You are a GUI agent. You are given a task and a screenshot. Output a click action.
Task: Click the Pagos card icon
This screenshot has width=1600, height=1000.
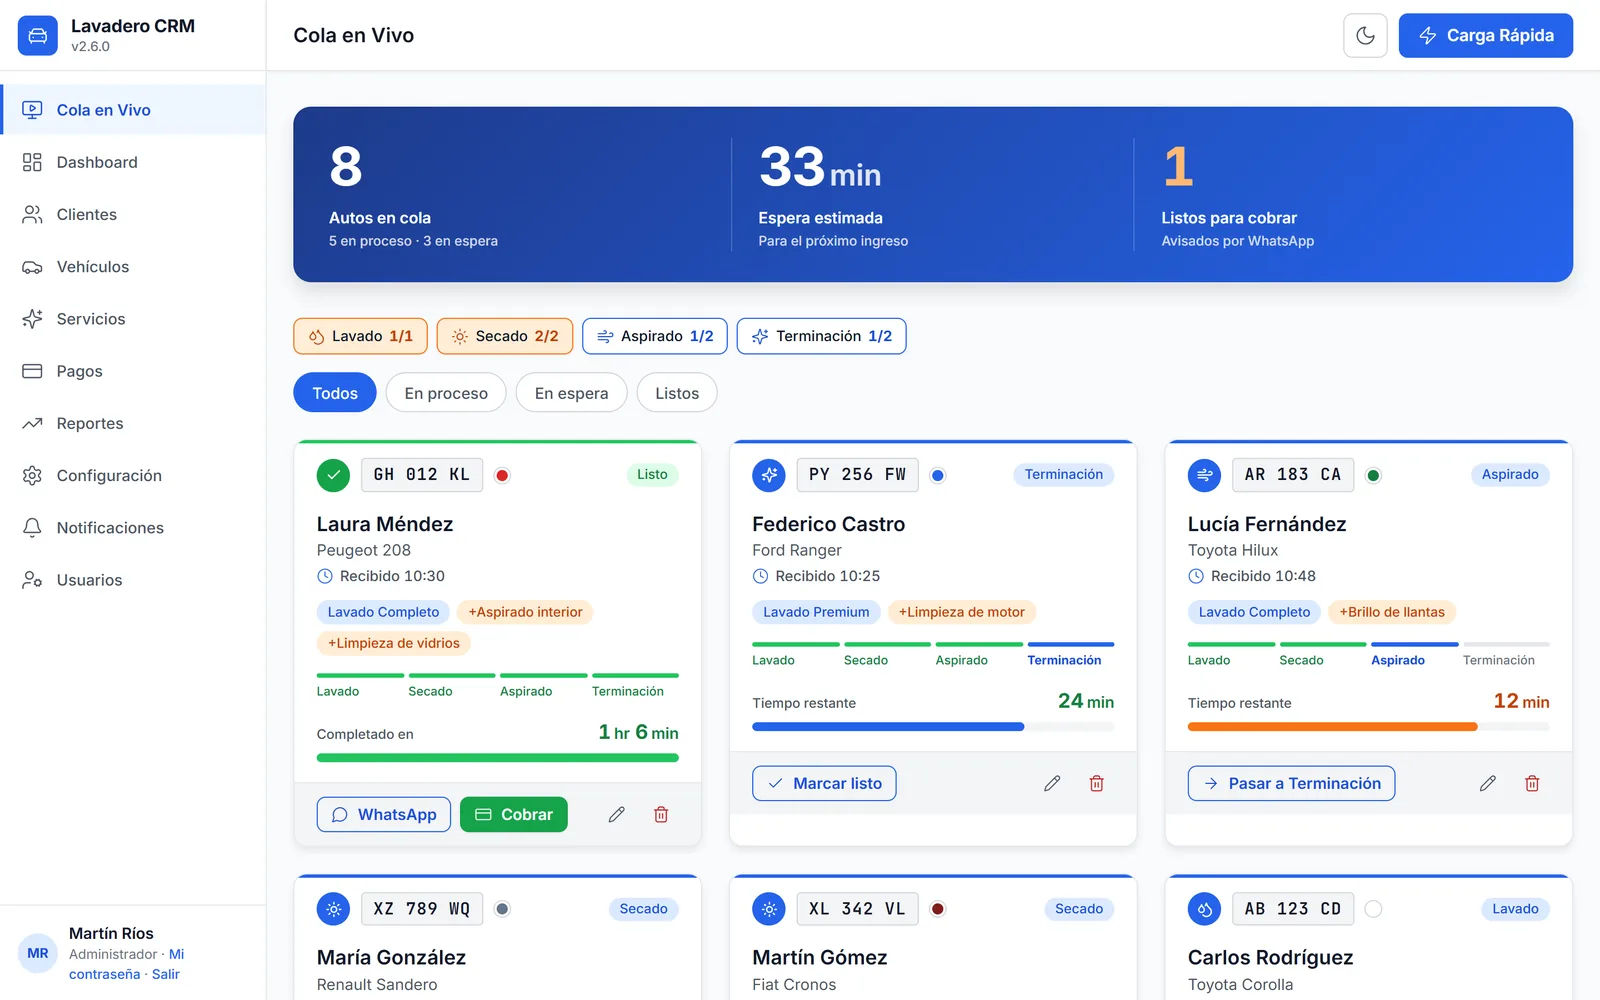pos(32,371)
